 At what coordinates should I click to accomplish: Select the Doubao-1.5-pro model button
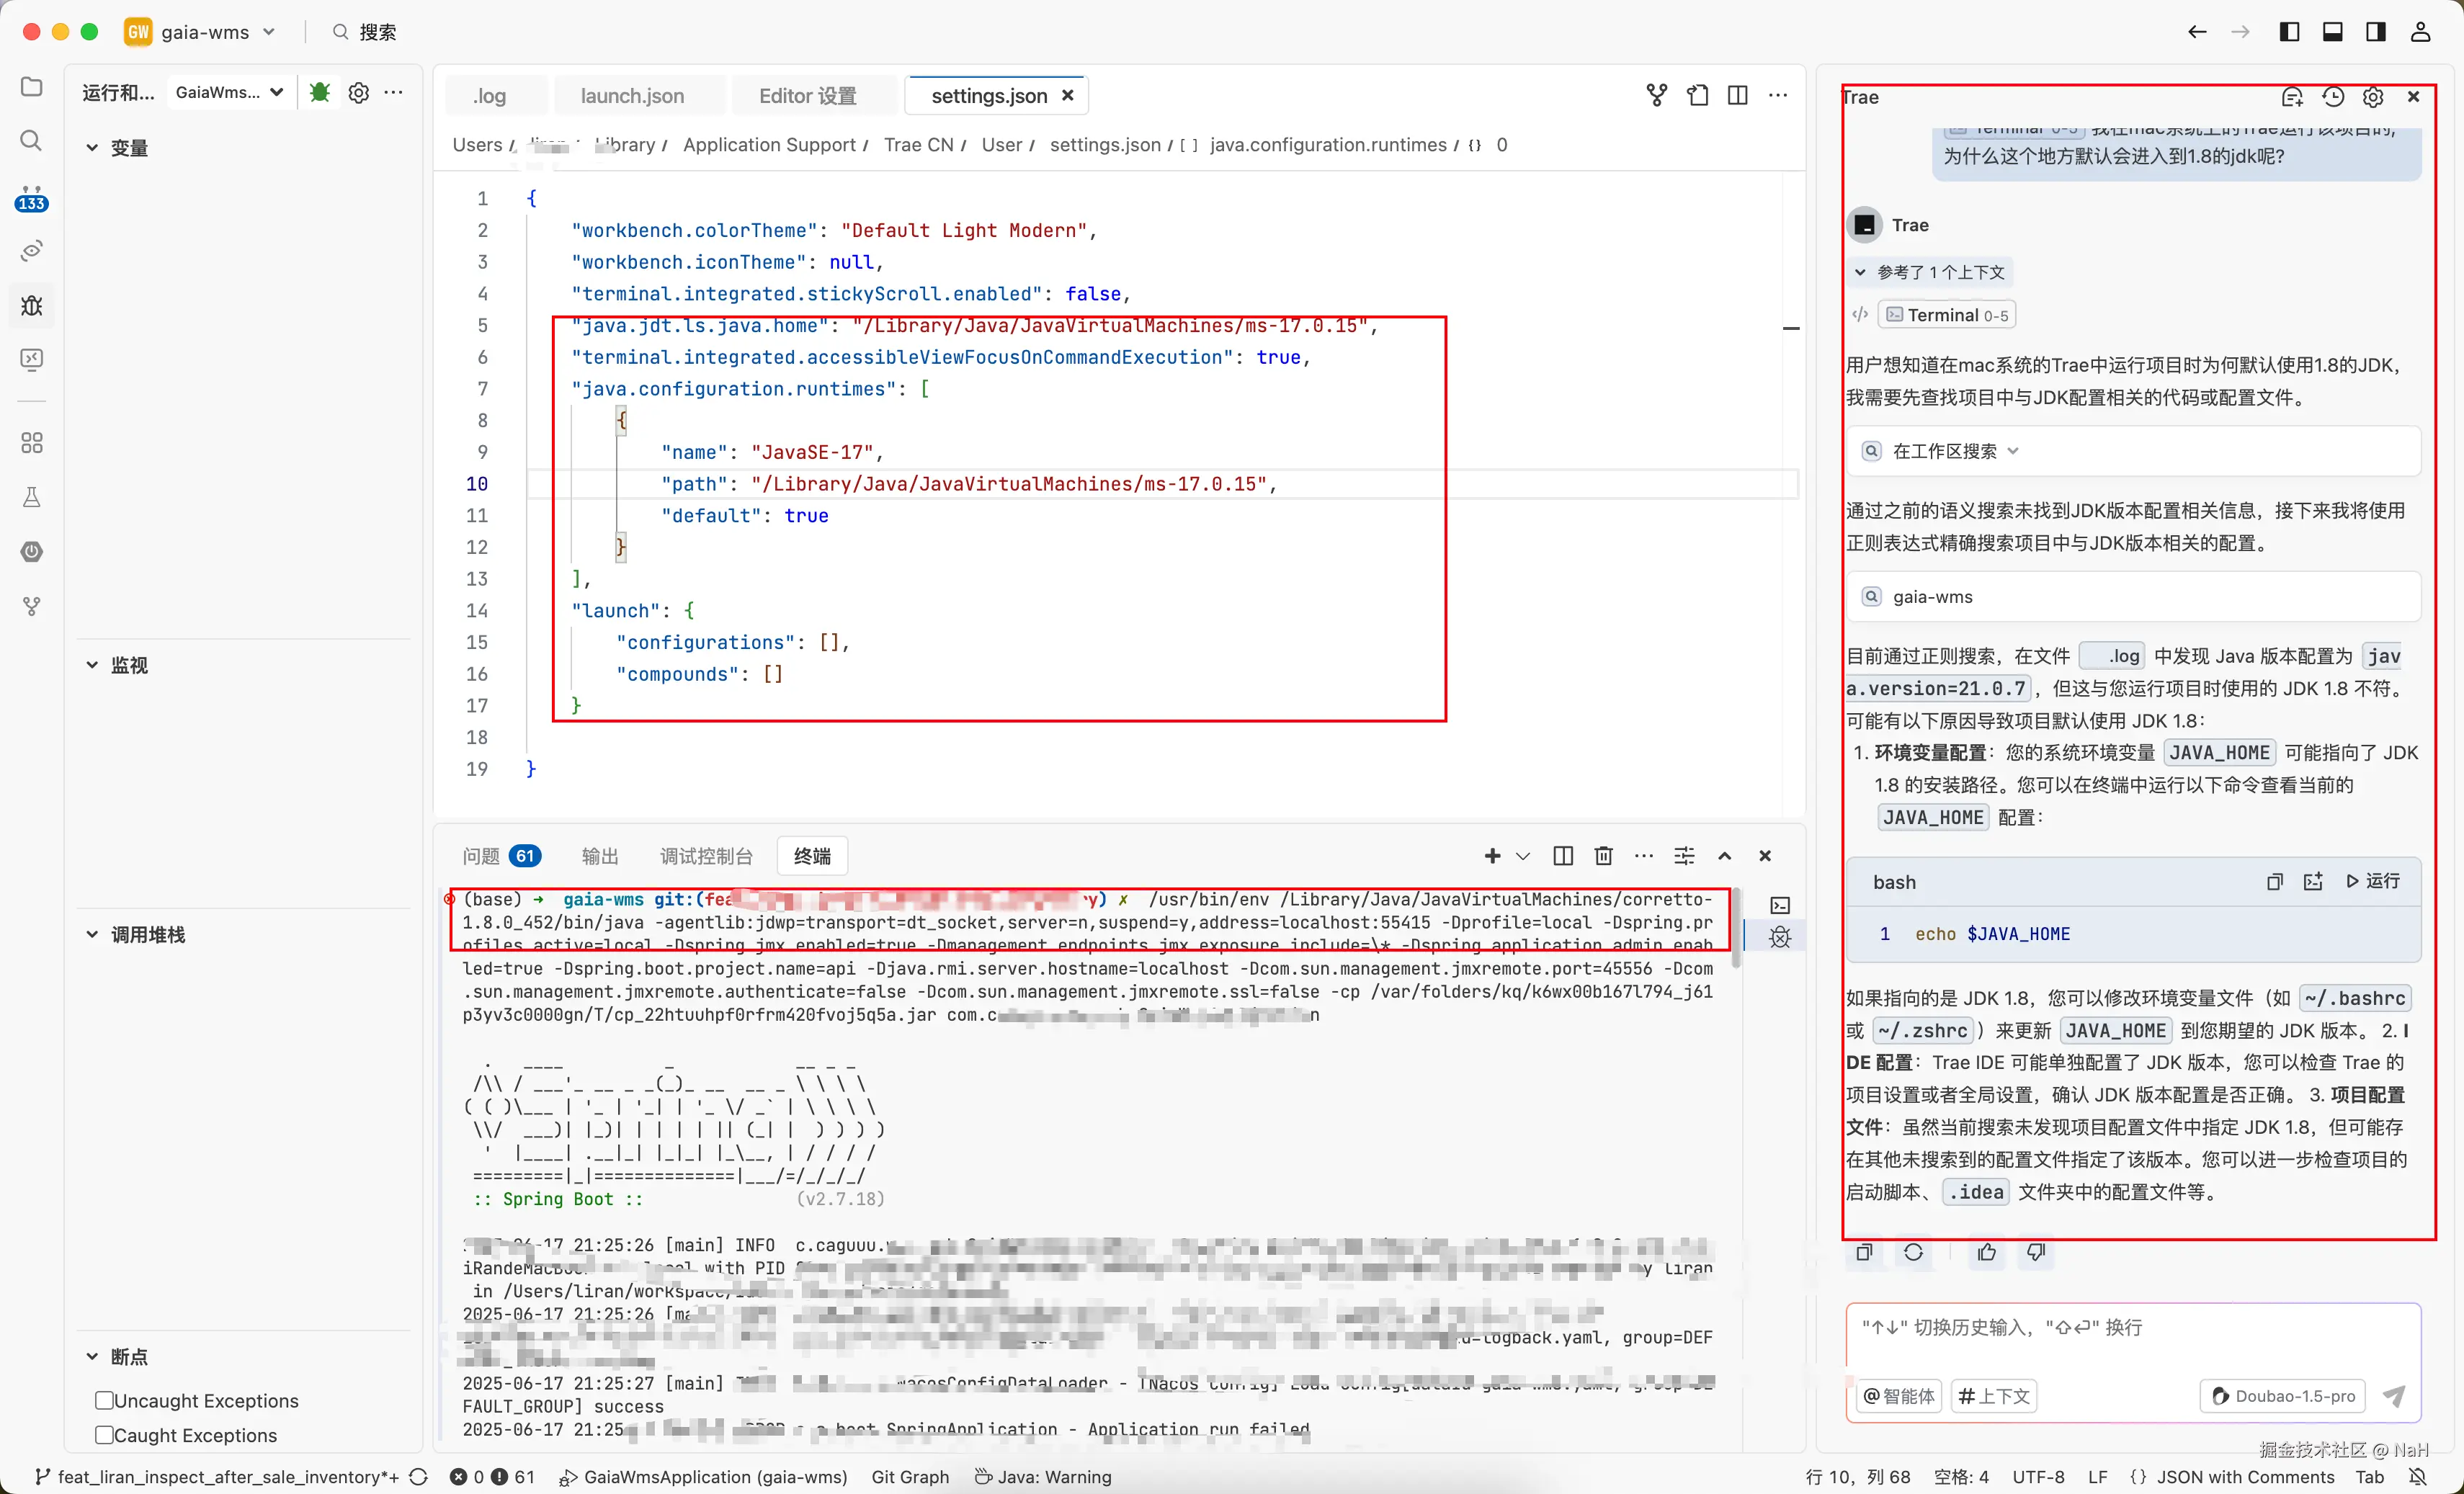pyautogui.click(x=2283, y=1396)
